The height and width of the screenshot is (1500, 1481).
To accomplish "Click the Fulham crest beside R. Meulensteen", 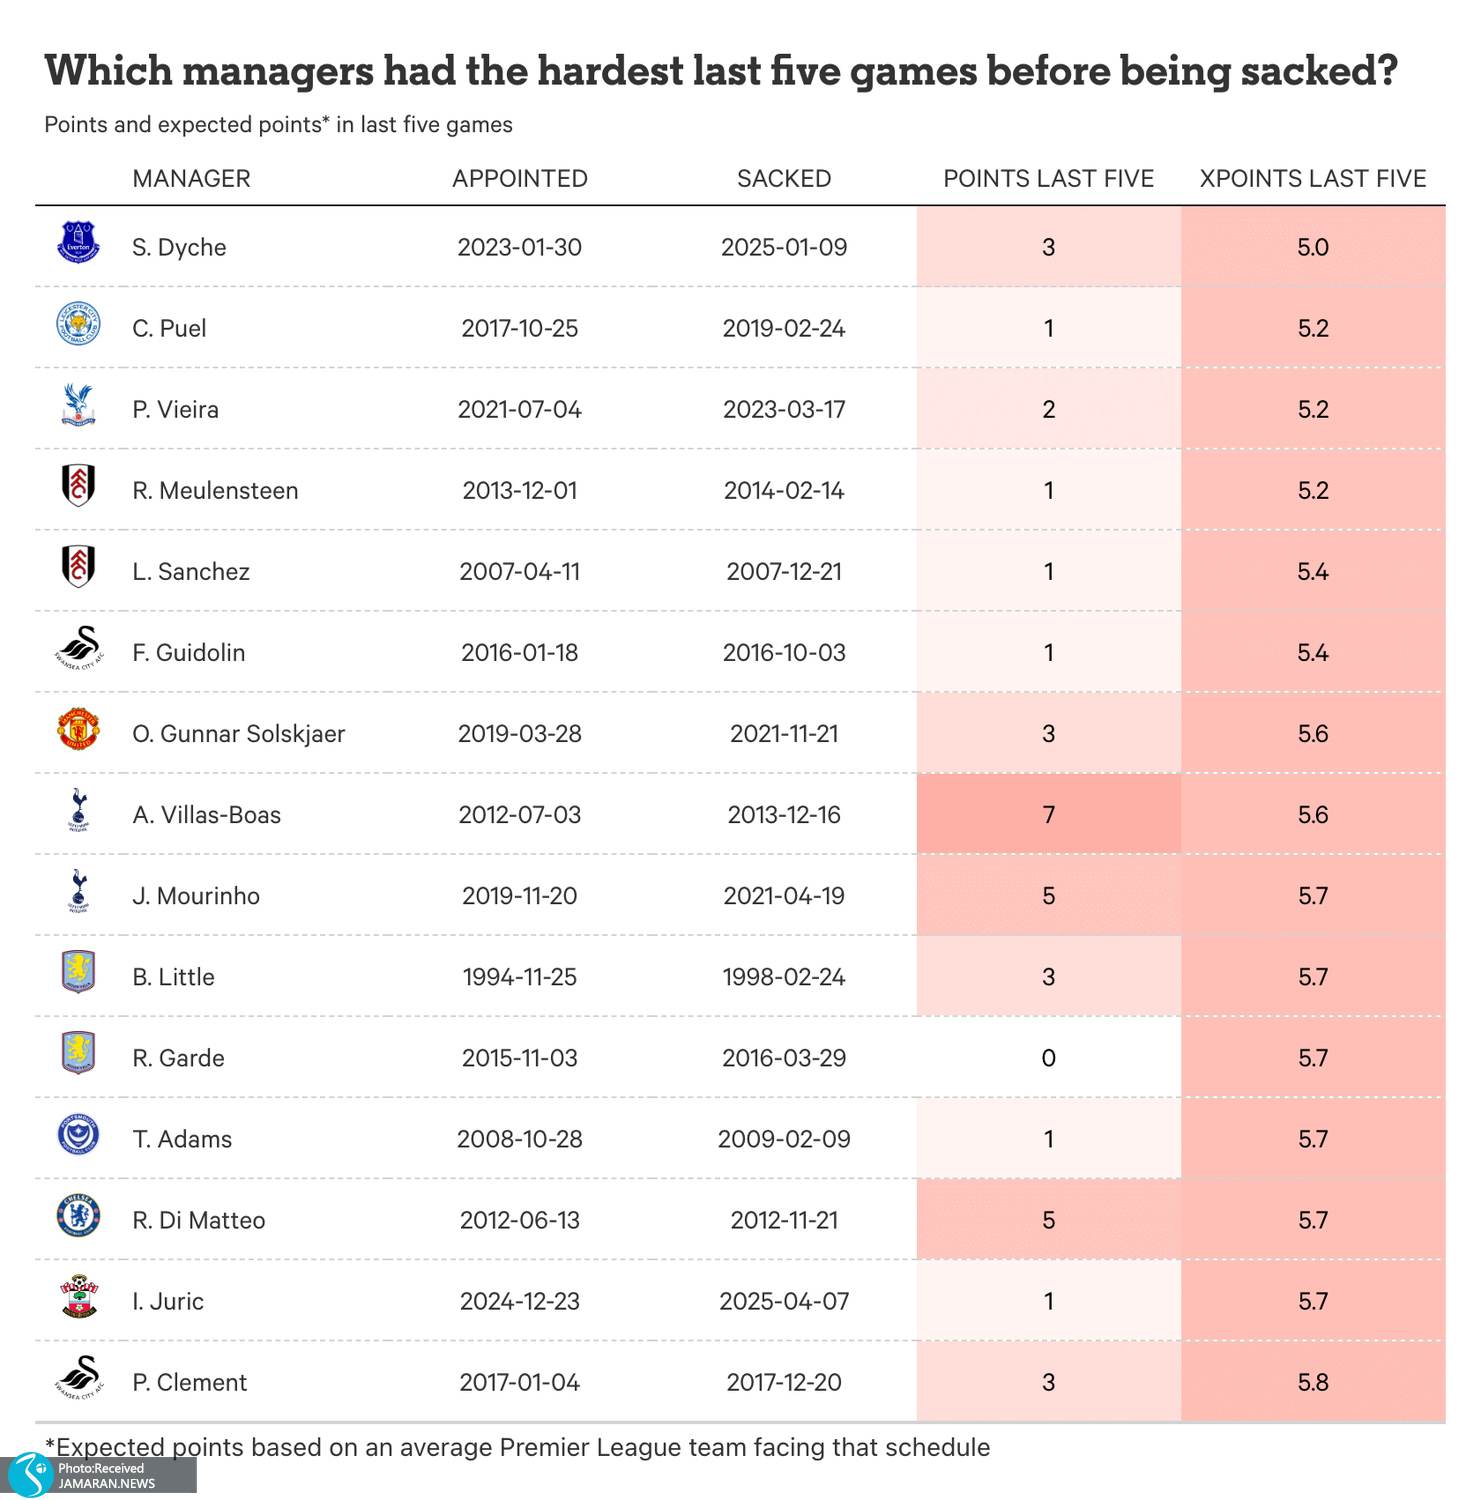I will click(x=78, y=486).
